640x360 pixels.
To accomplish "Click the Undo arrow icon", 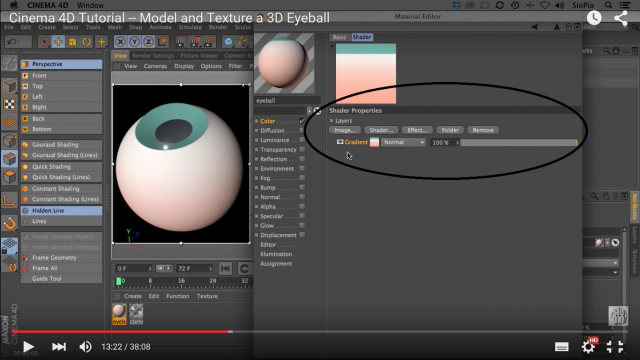I will (11, 42).
